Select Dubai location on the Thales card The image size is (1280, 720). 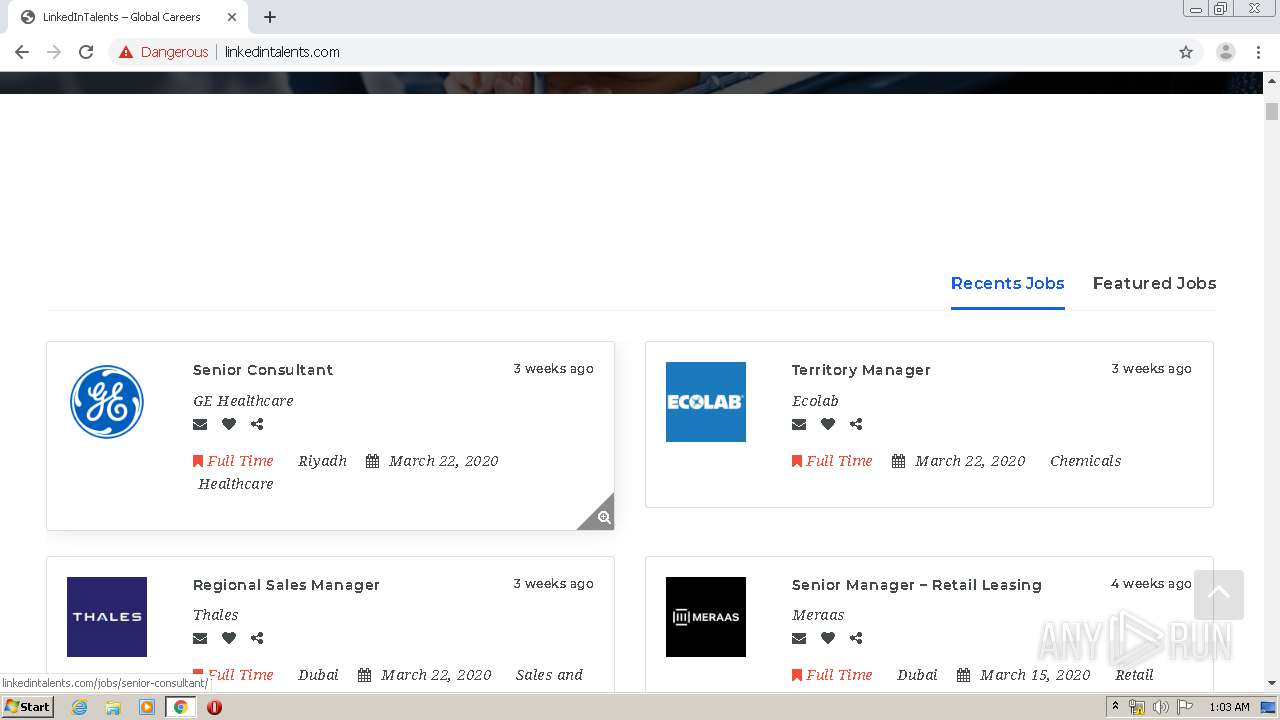pos(318,675)
